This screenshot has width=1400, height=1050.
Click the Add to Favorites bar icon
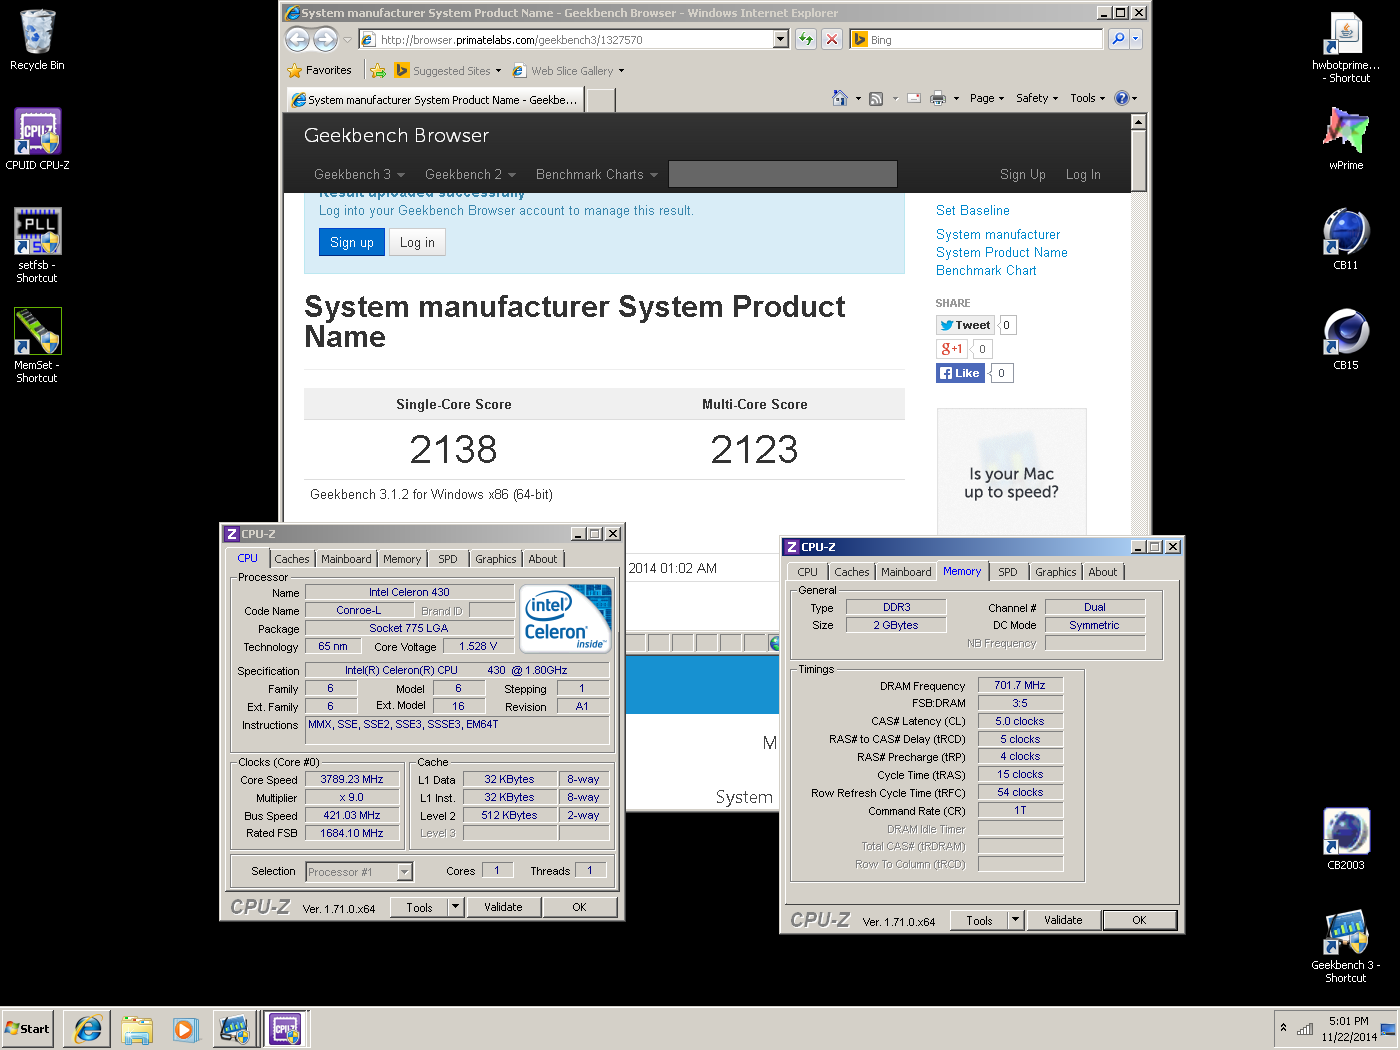click(x=378, y=71)
